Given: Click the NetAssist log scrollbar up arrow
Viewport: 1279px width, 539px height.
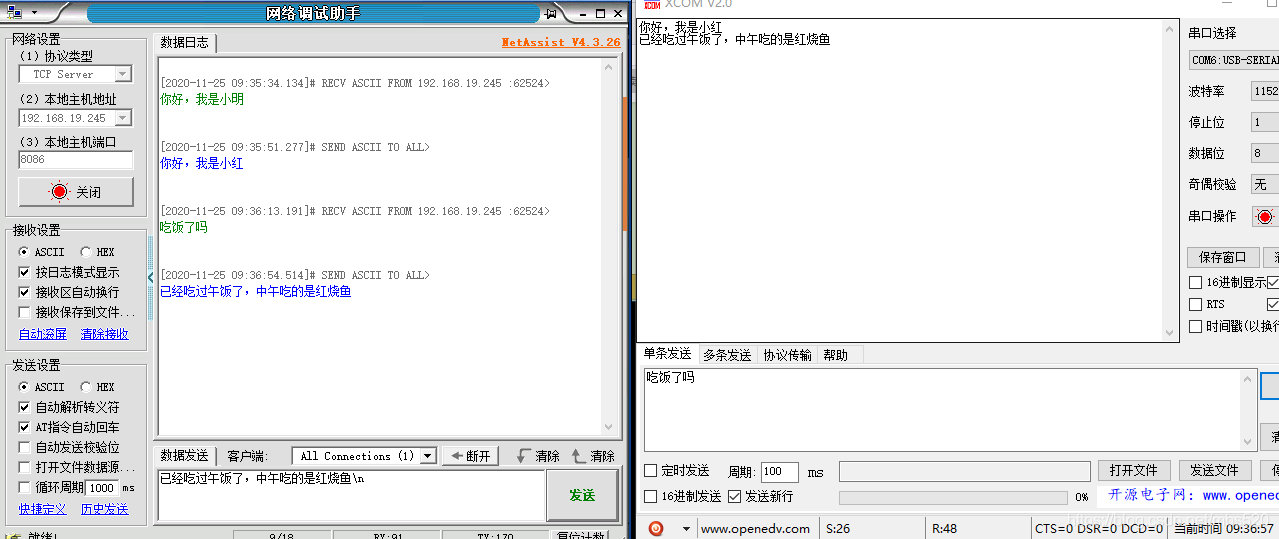Looking at the screenshot, I should (x=609, y=67).
